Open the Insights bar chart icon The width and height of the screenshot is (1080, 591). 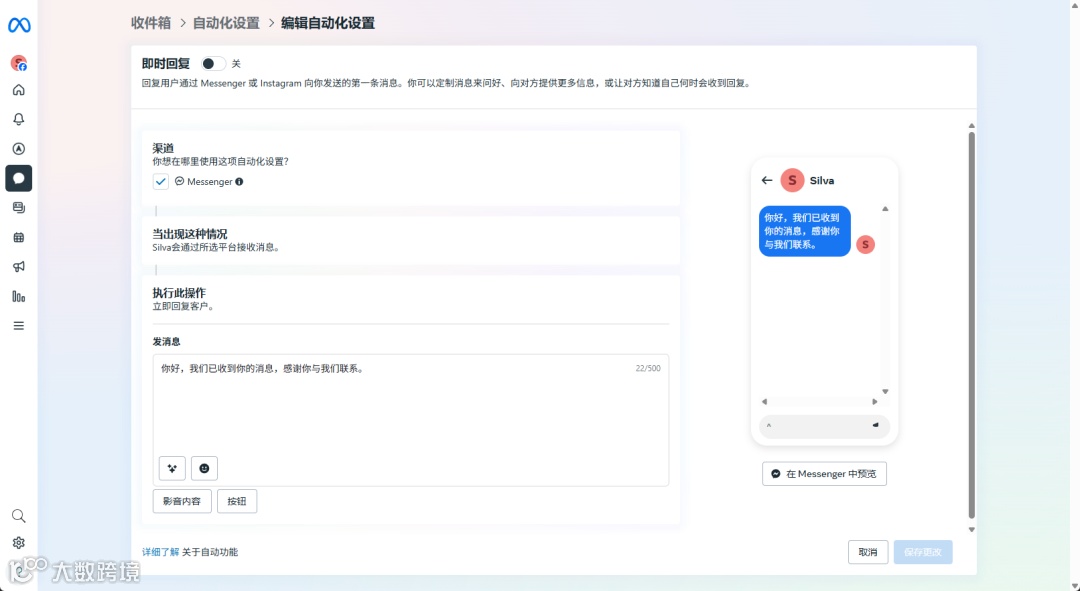tap(19, 296)
